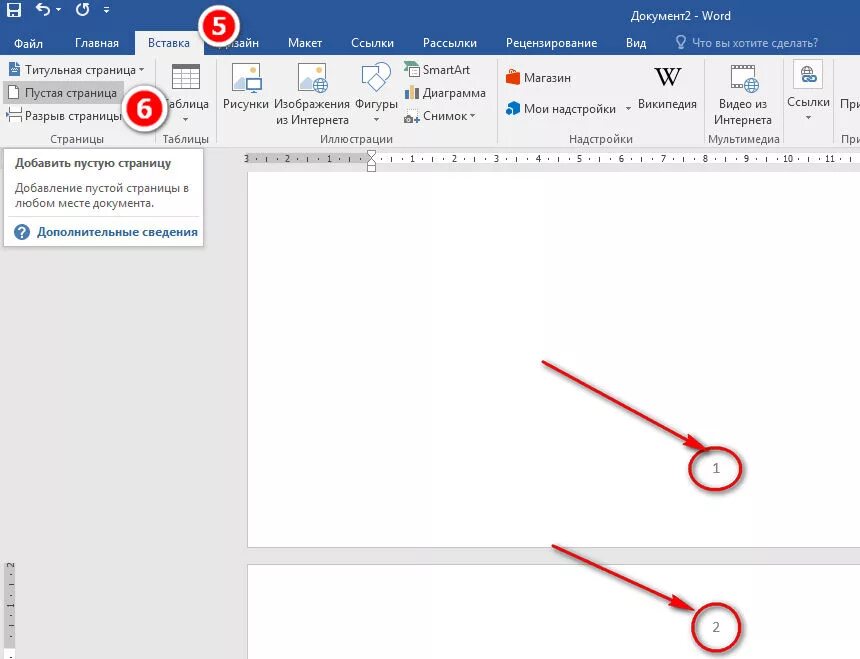Open the Рецензирование tab
This screenshot has height=659, width=860.
pos(551,43)
